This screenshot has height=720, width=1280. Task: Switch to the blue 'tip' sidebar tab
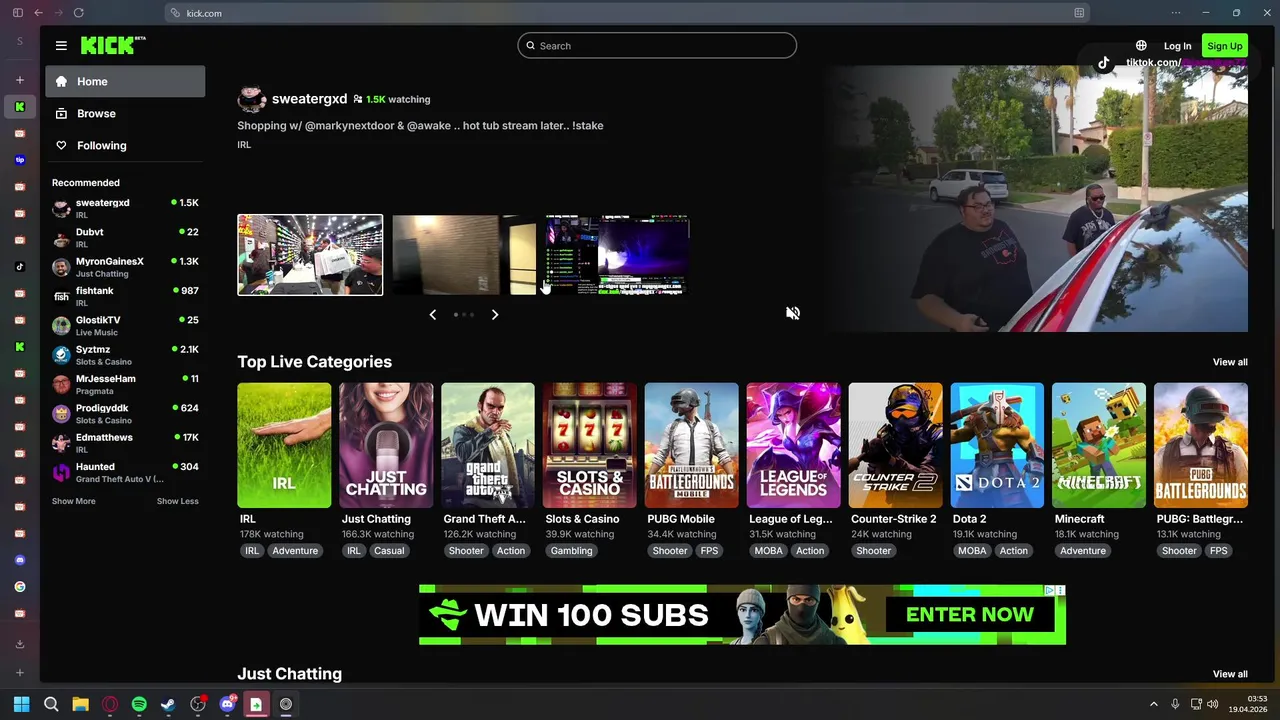pos(19,160)
